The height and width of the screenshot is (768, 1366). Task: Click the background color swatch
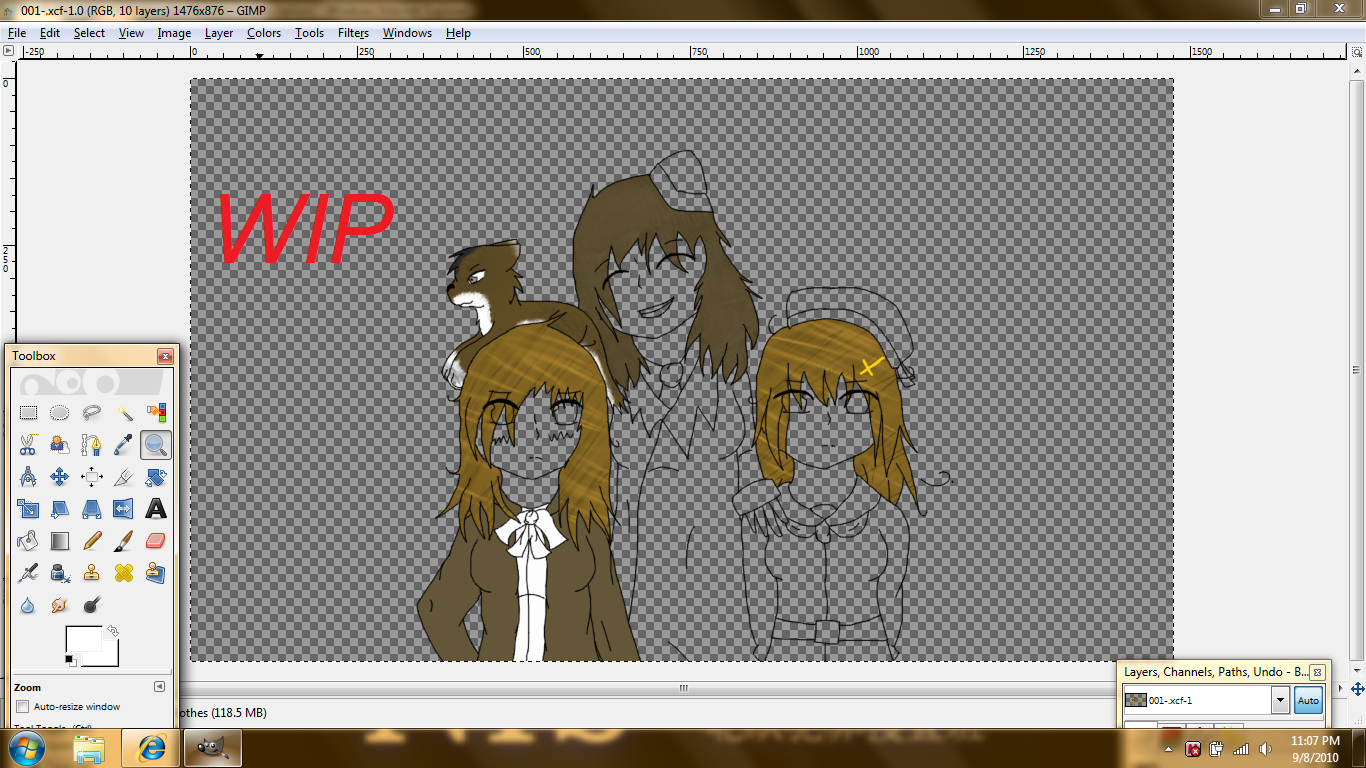click(x=108, y=659)
